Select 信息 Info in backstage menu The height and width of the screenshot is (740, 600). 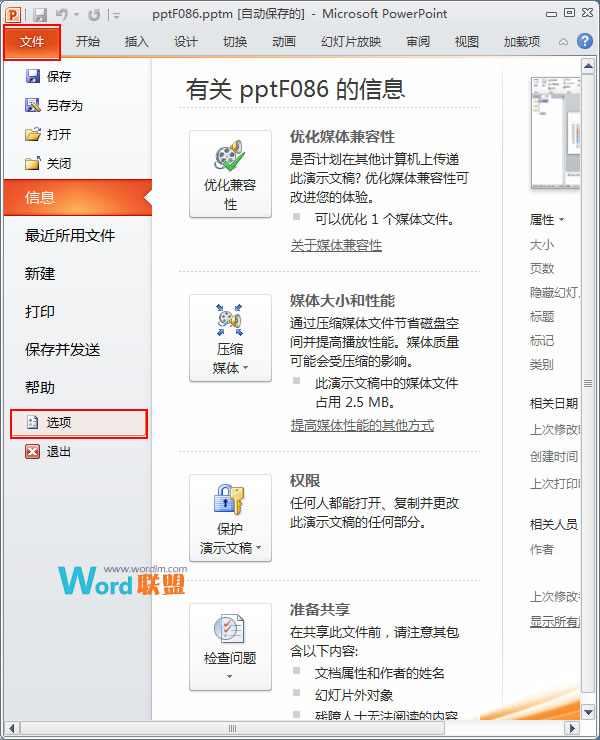(x=78, y=197)
